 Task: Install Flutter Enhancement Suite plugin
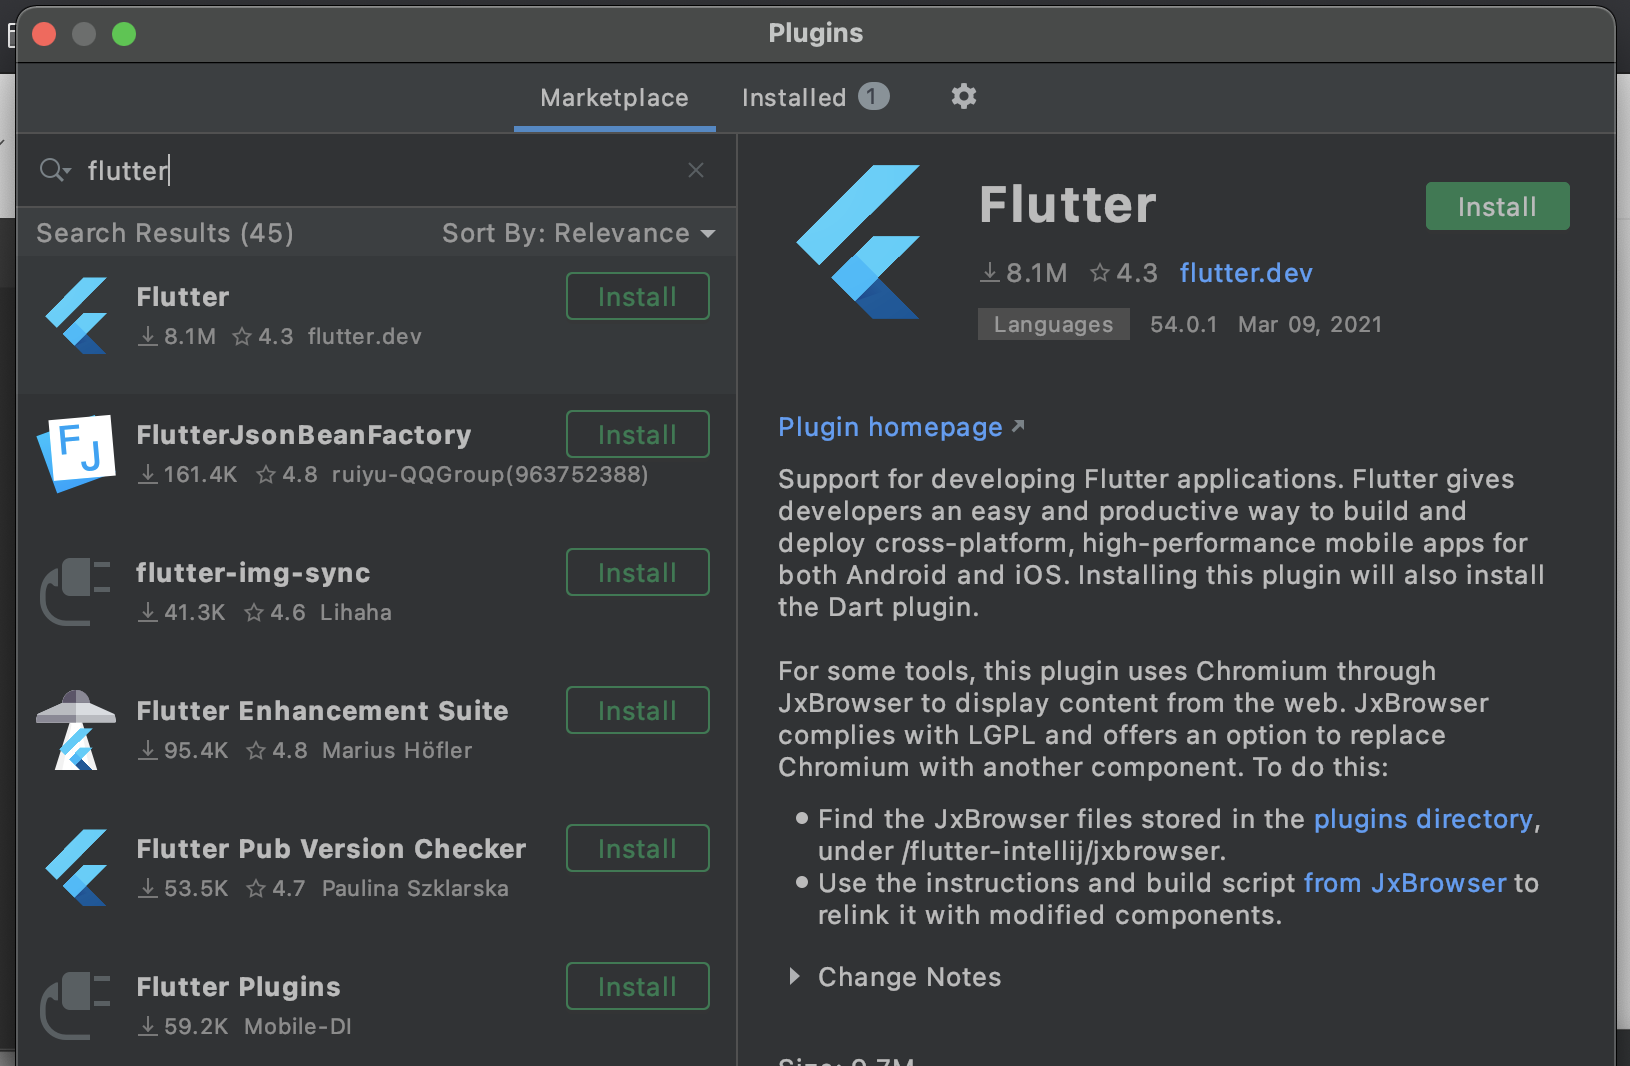point(638,710)
